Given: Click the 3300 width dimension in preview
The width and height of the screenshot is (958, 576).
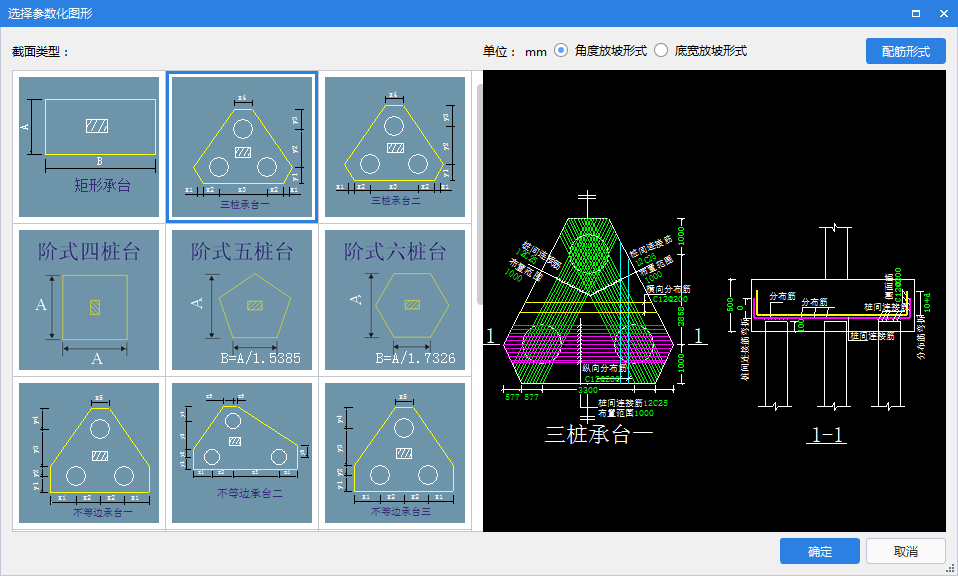Looking at the screenshot, I should coord(588,390).
